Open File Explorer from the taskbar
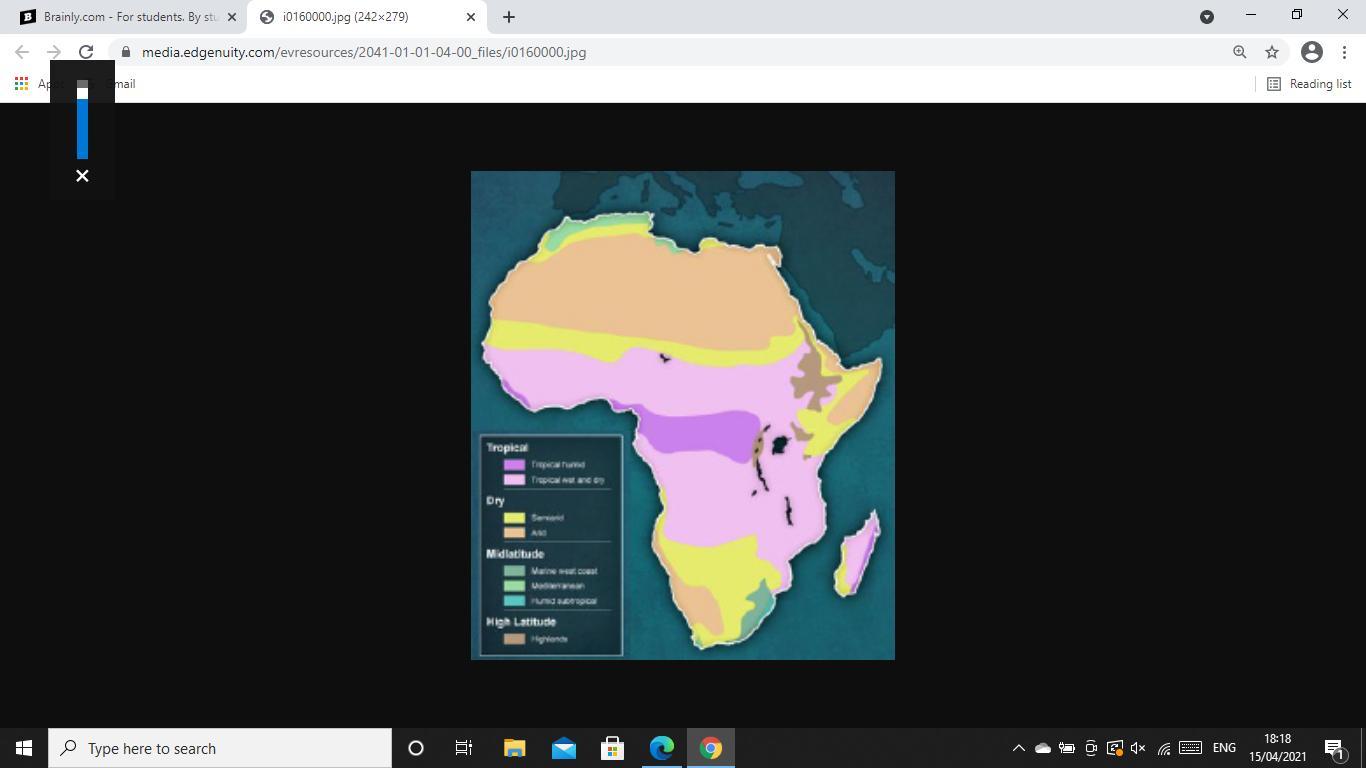This screenshot has height=768, width=1366. point(514,748)
